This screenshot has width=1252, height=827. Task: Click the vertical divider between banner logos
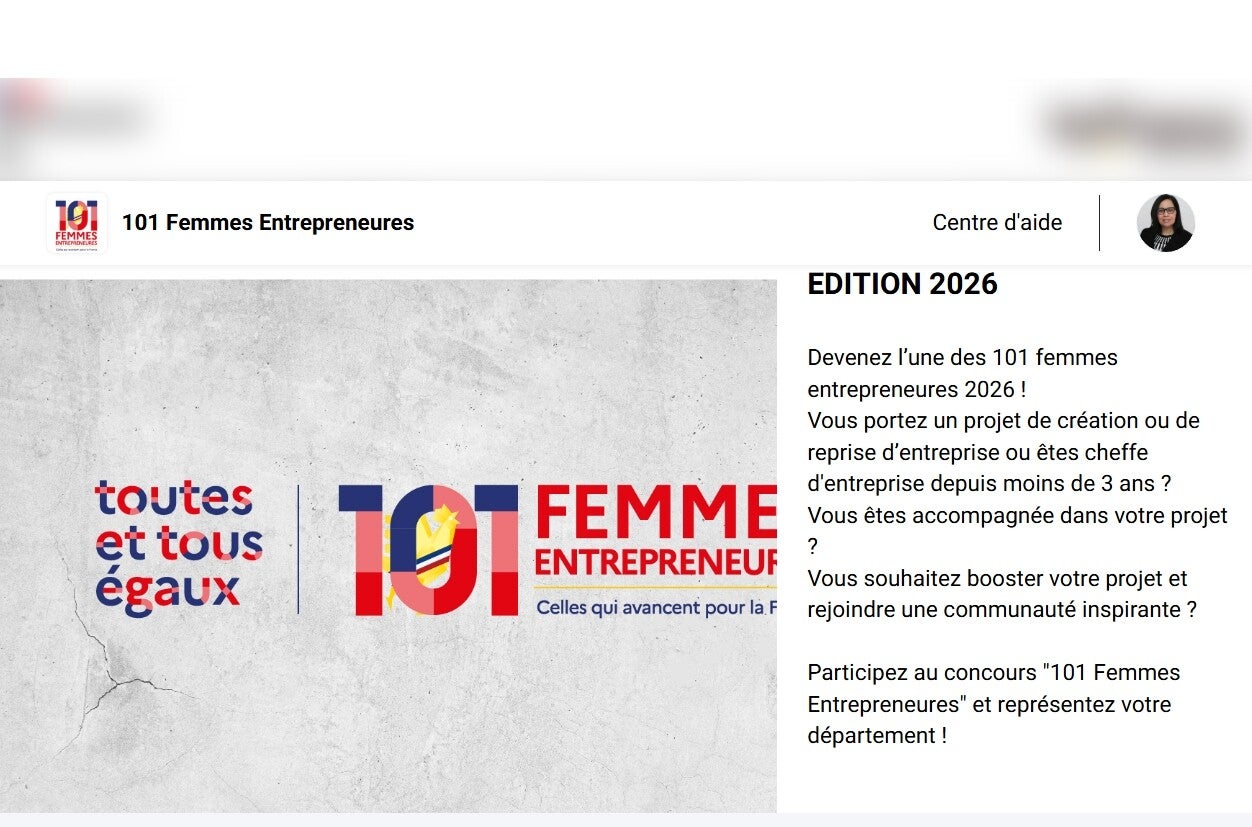(298, 548)
